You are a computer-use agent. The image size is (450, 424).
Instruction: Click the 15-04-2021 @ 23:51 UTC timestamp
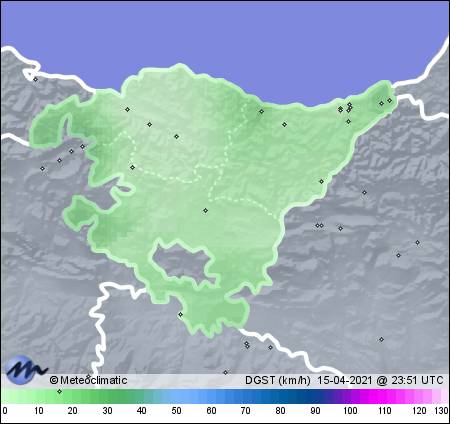pos(380,380)
